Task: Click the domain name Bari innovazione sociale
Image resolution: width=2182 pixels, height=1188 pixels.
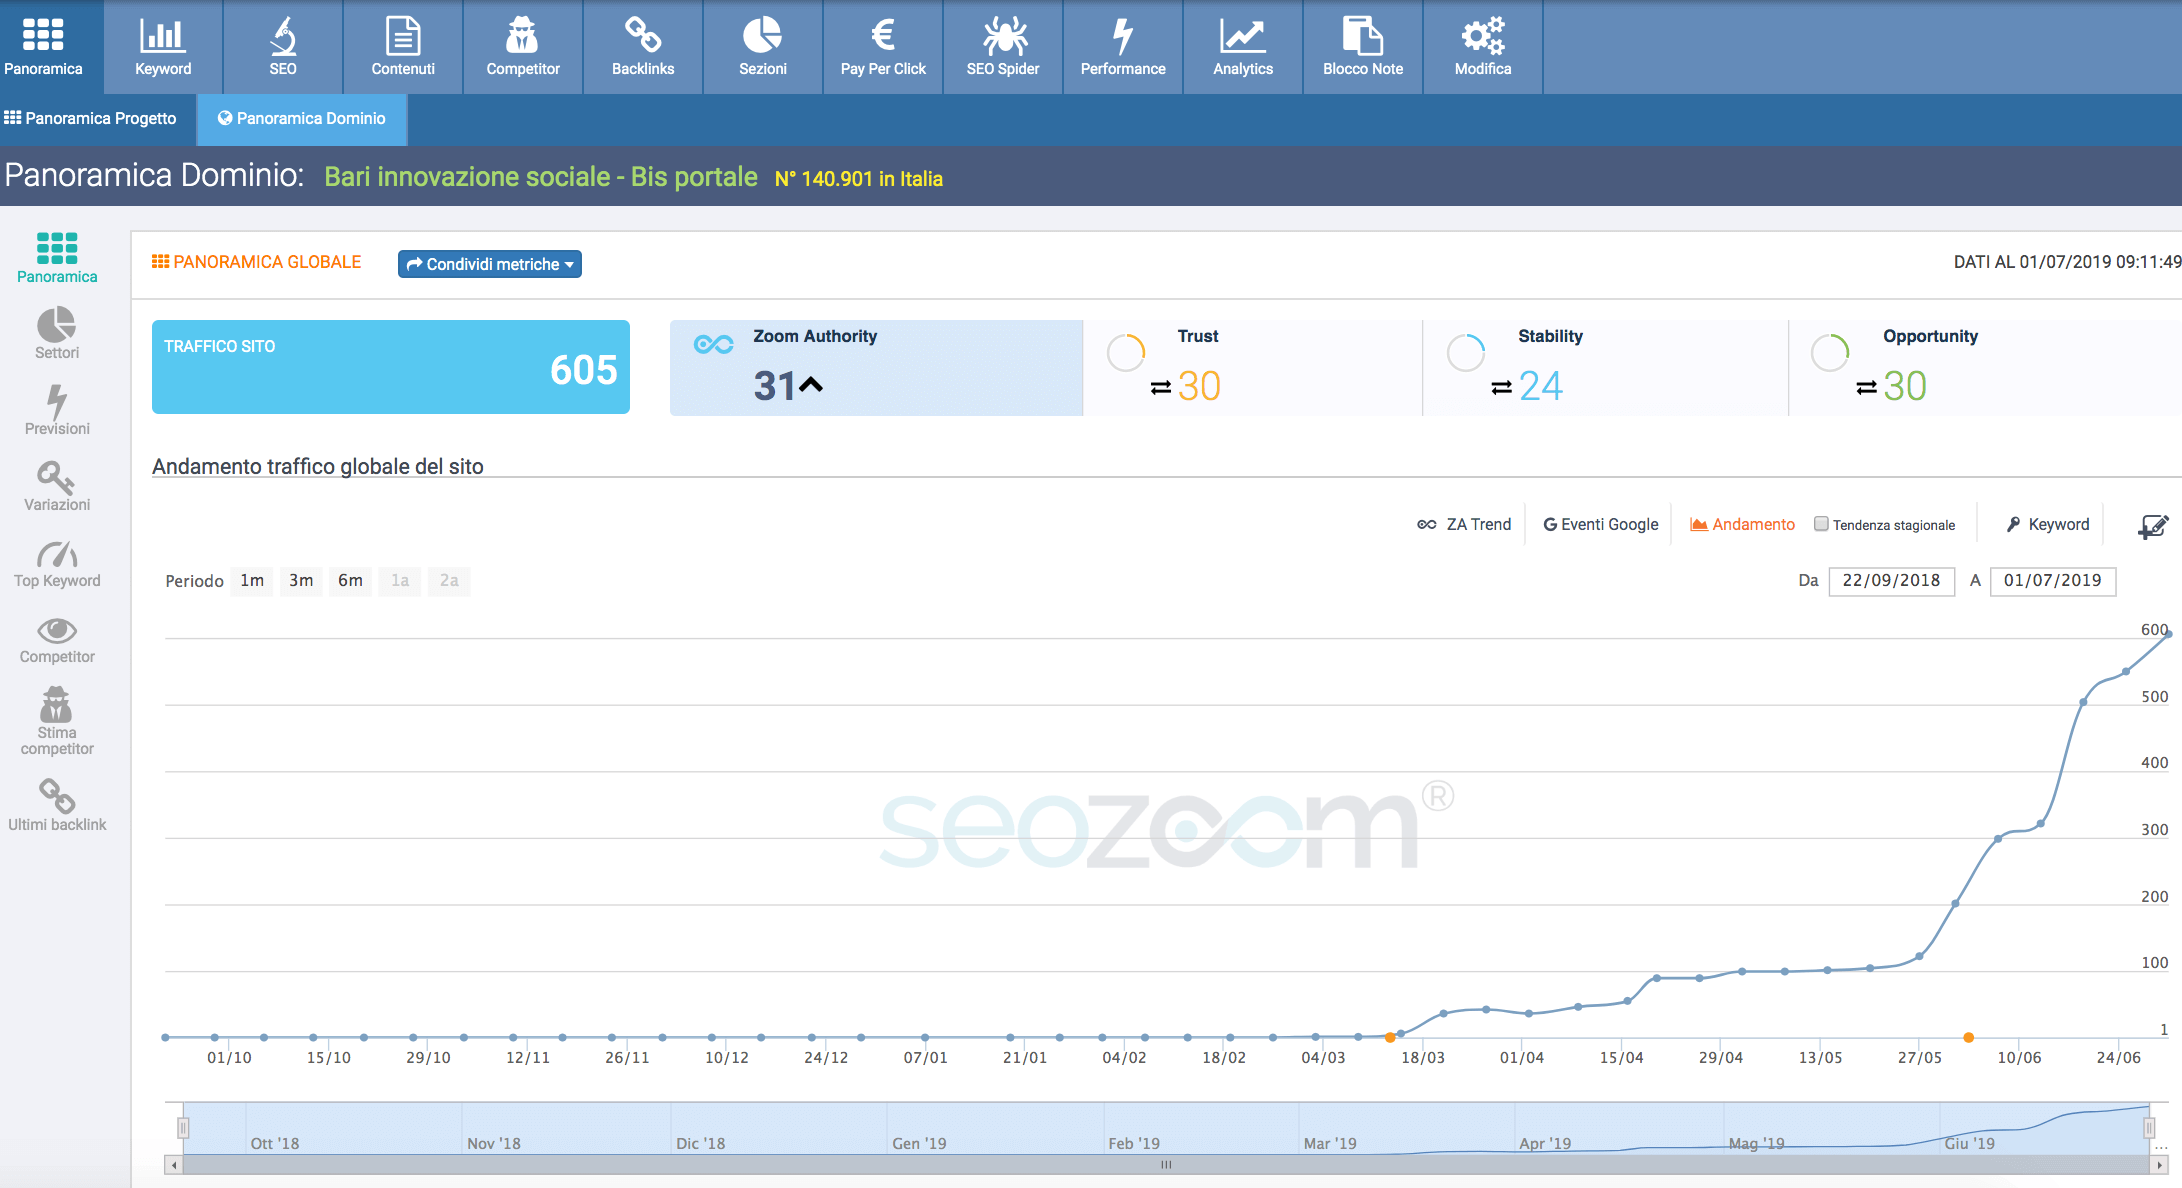Action: click(x=541, y=177)
